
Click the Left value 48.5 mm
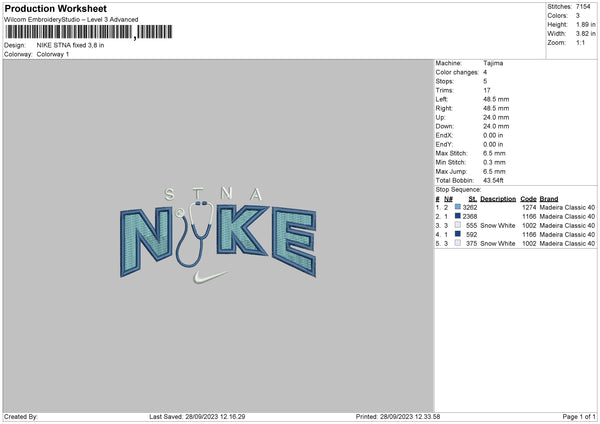(496, 99)
